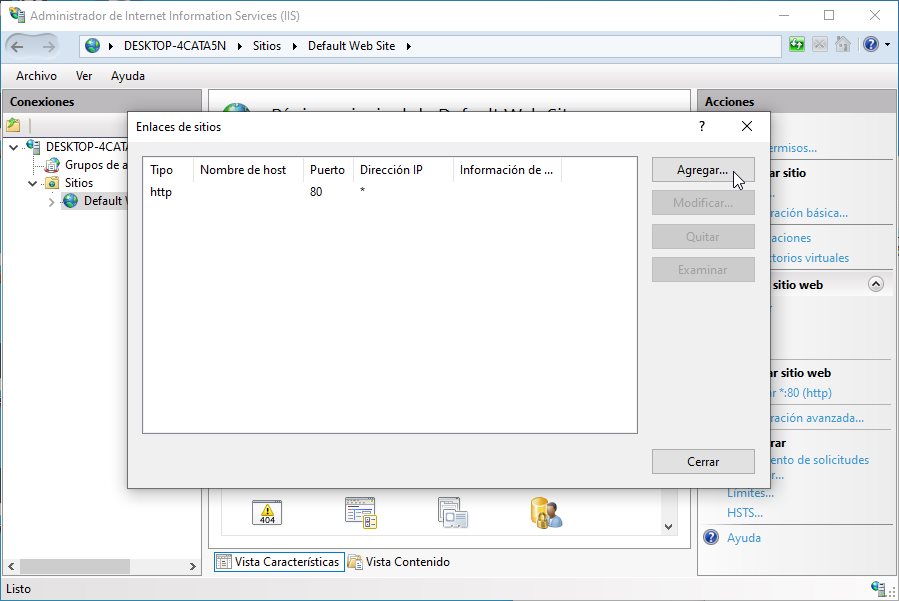
Task: Collapse the Sitios tree node
Action: click(33, 184)
